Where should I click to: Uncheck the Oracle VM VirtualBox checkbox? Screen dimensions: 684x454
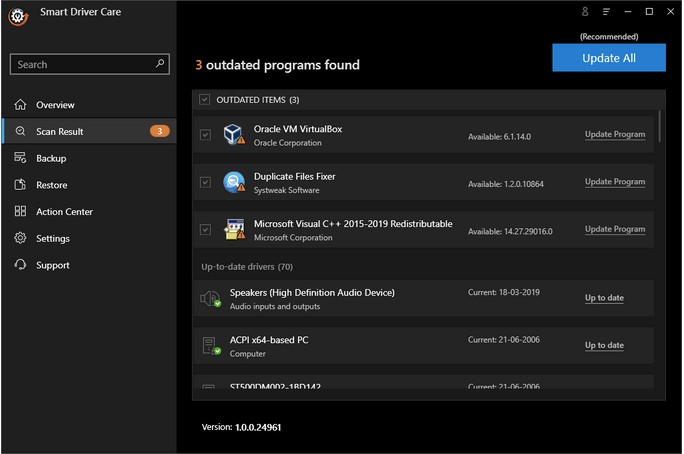pyautogui.click(x=205, y=135)
